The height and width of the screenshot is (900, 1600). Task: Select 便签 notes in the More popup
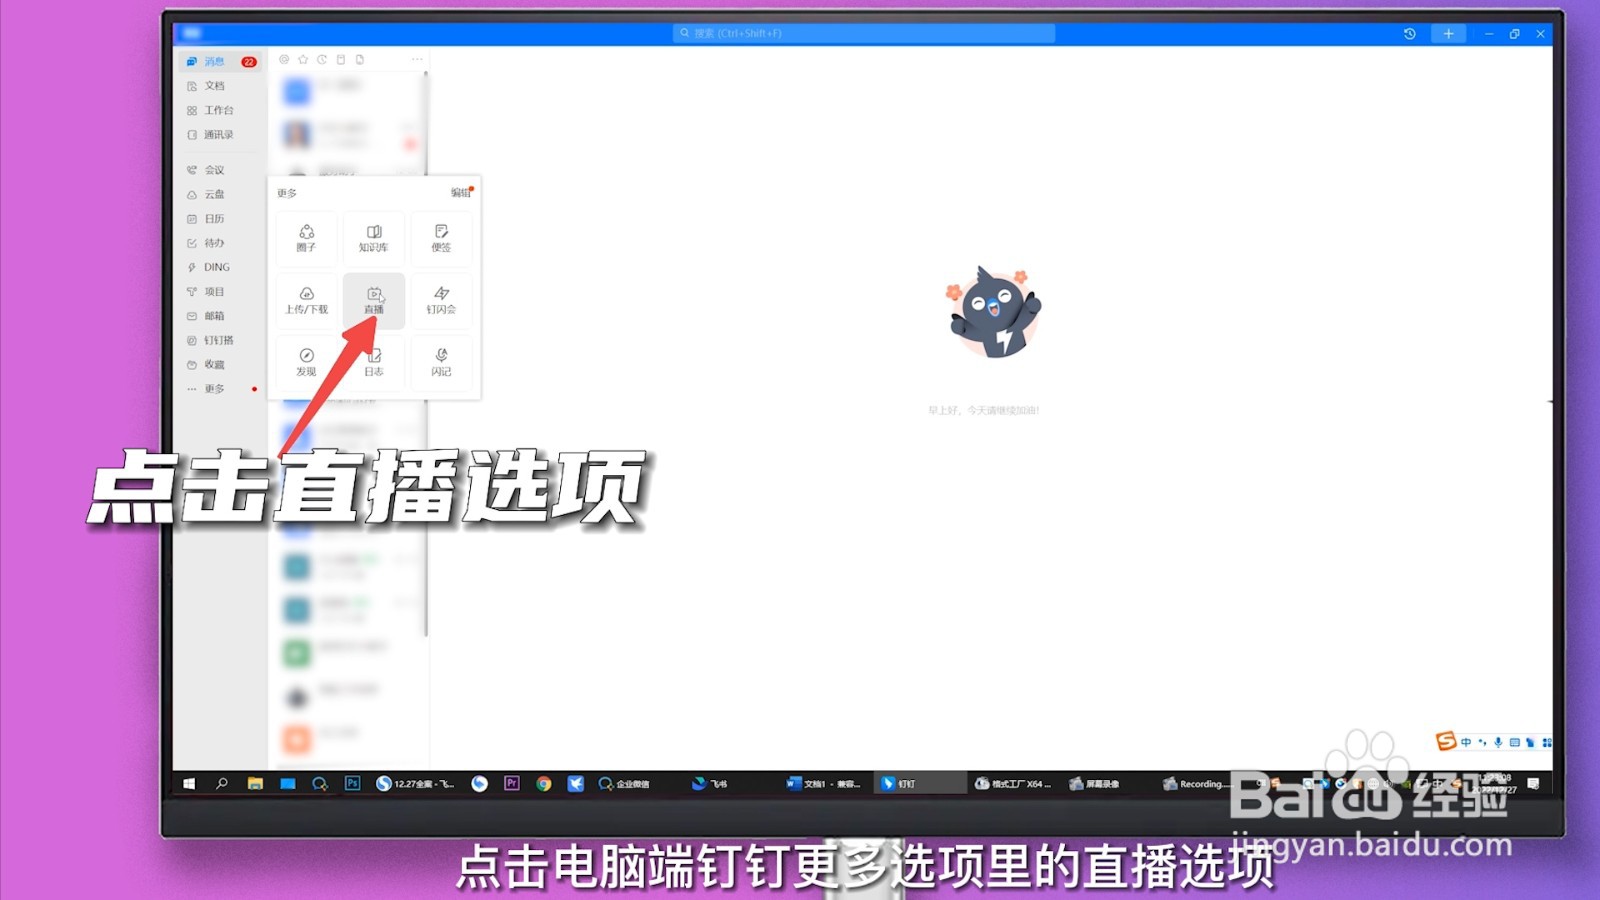point(441,238)
